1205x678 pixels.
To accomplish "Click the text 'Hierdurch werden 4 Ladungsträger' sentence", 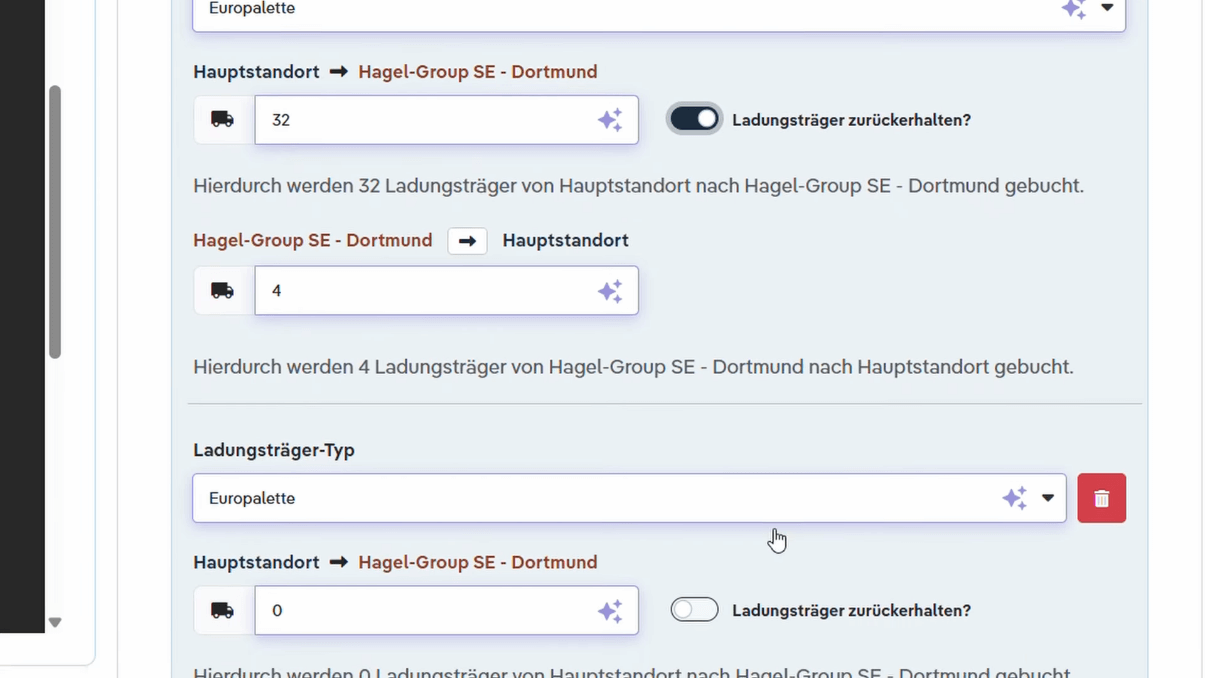I will [633, 367].
